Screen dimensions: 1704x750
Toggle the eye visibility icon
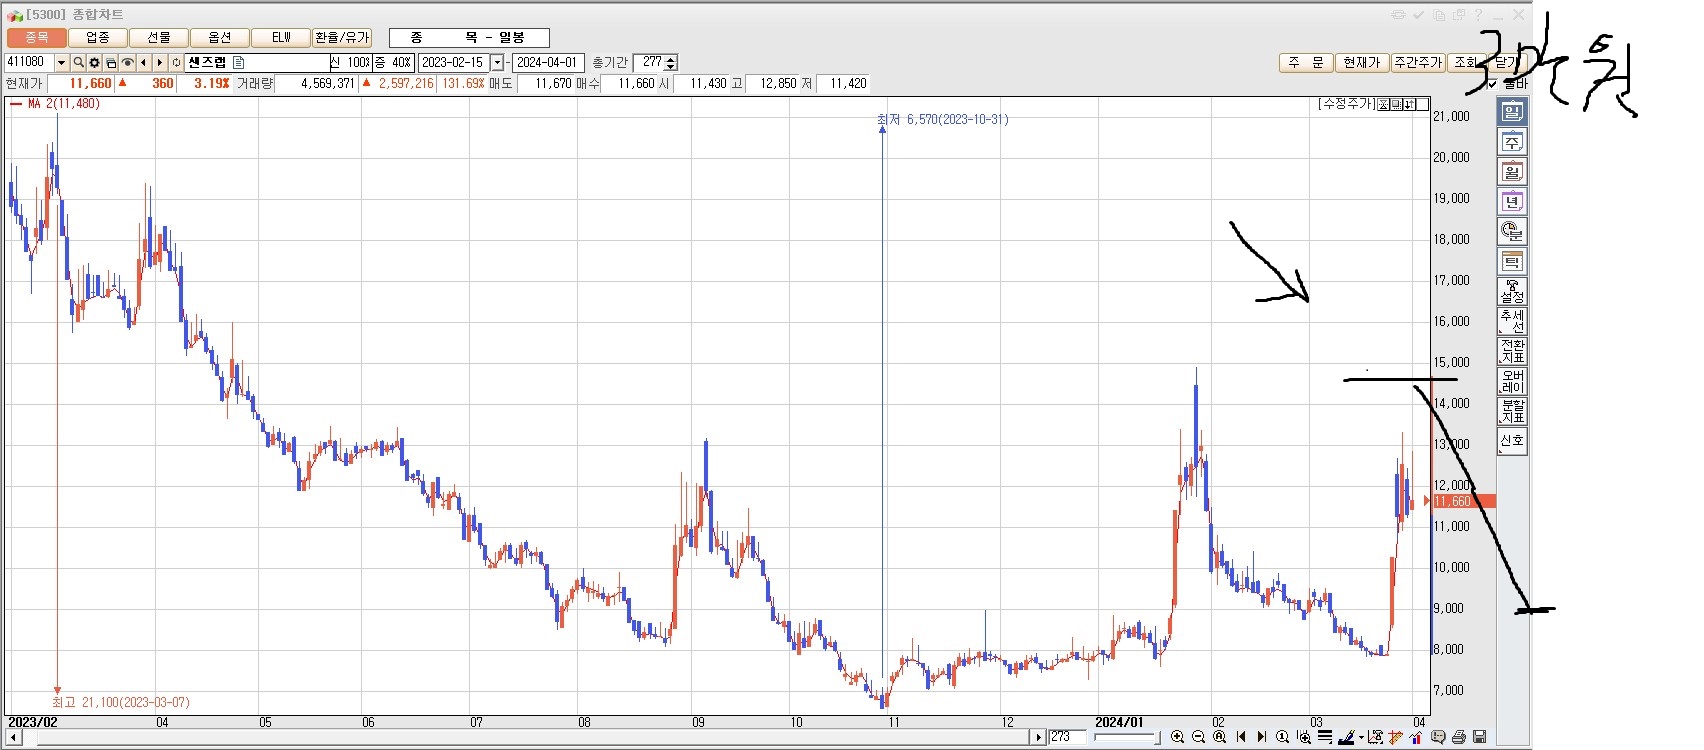127,62
